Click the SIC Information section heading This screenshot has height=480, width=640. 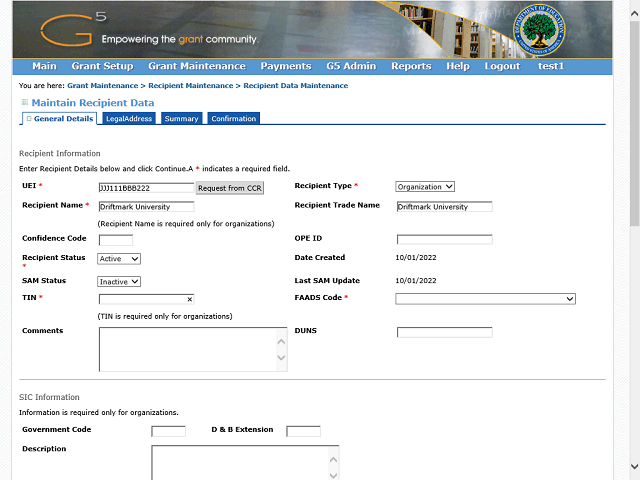tap(49, 397)
